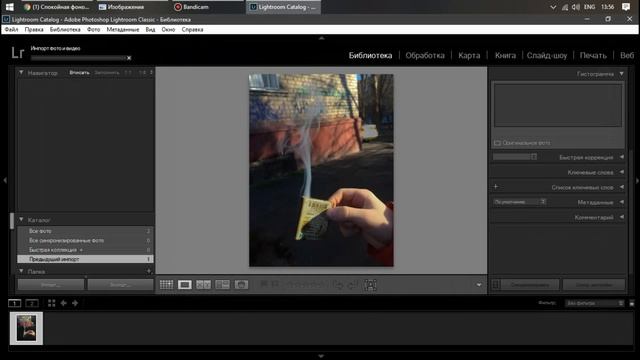The image size is (640, 360).
Task: Click filmstrip grid view shortcut icon
Action: (x=51, y=303)
